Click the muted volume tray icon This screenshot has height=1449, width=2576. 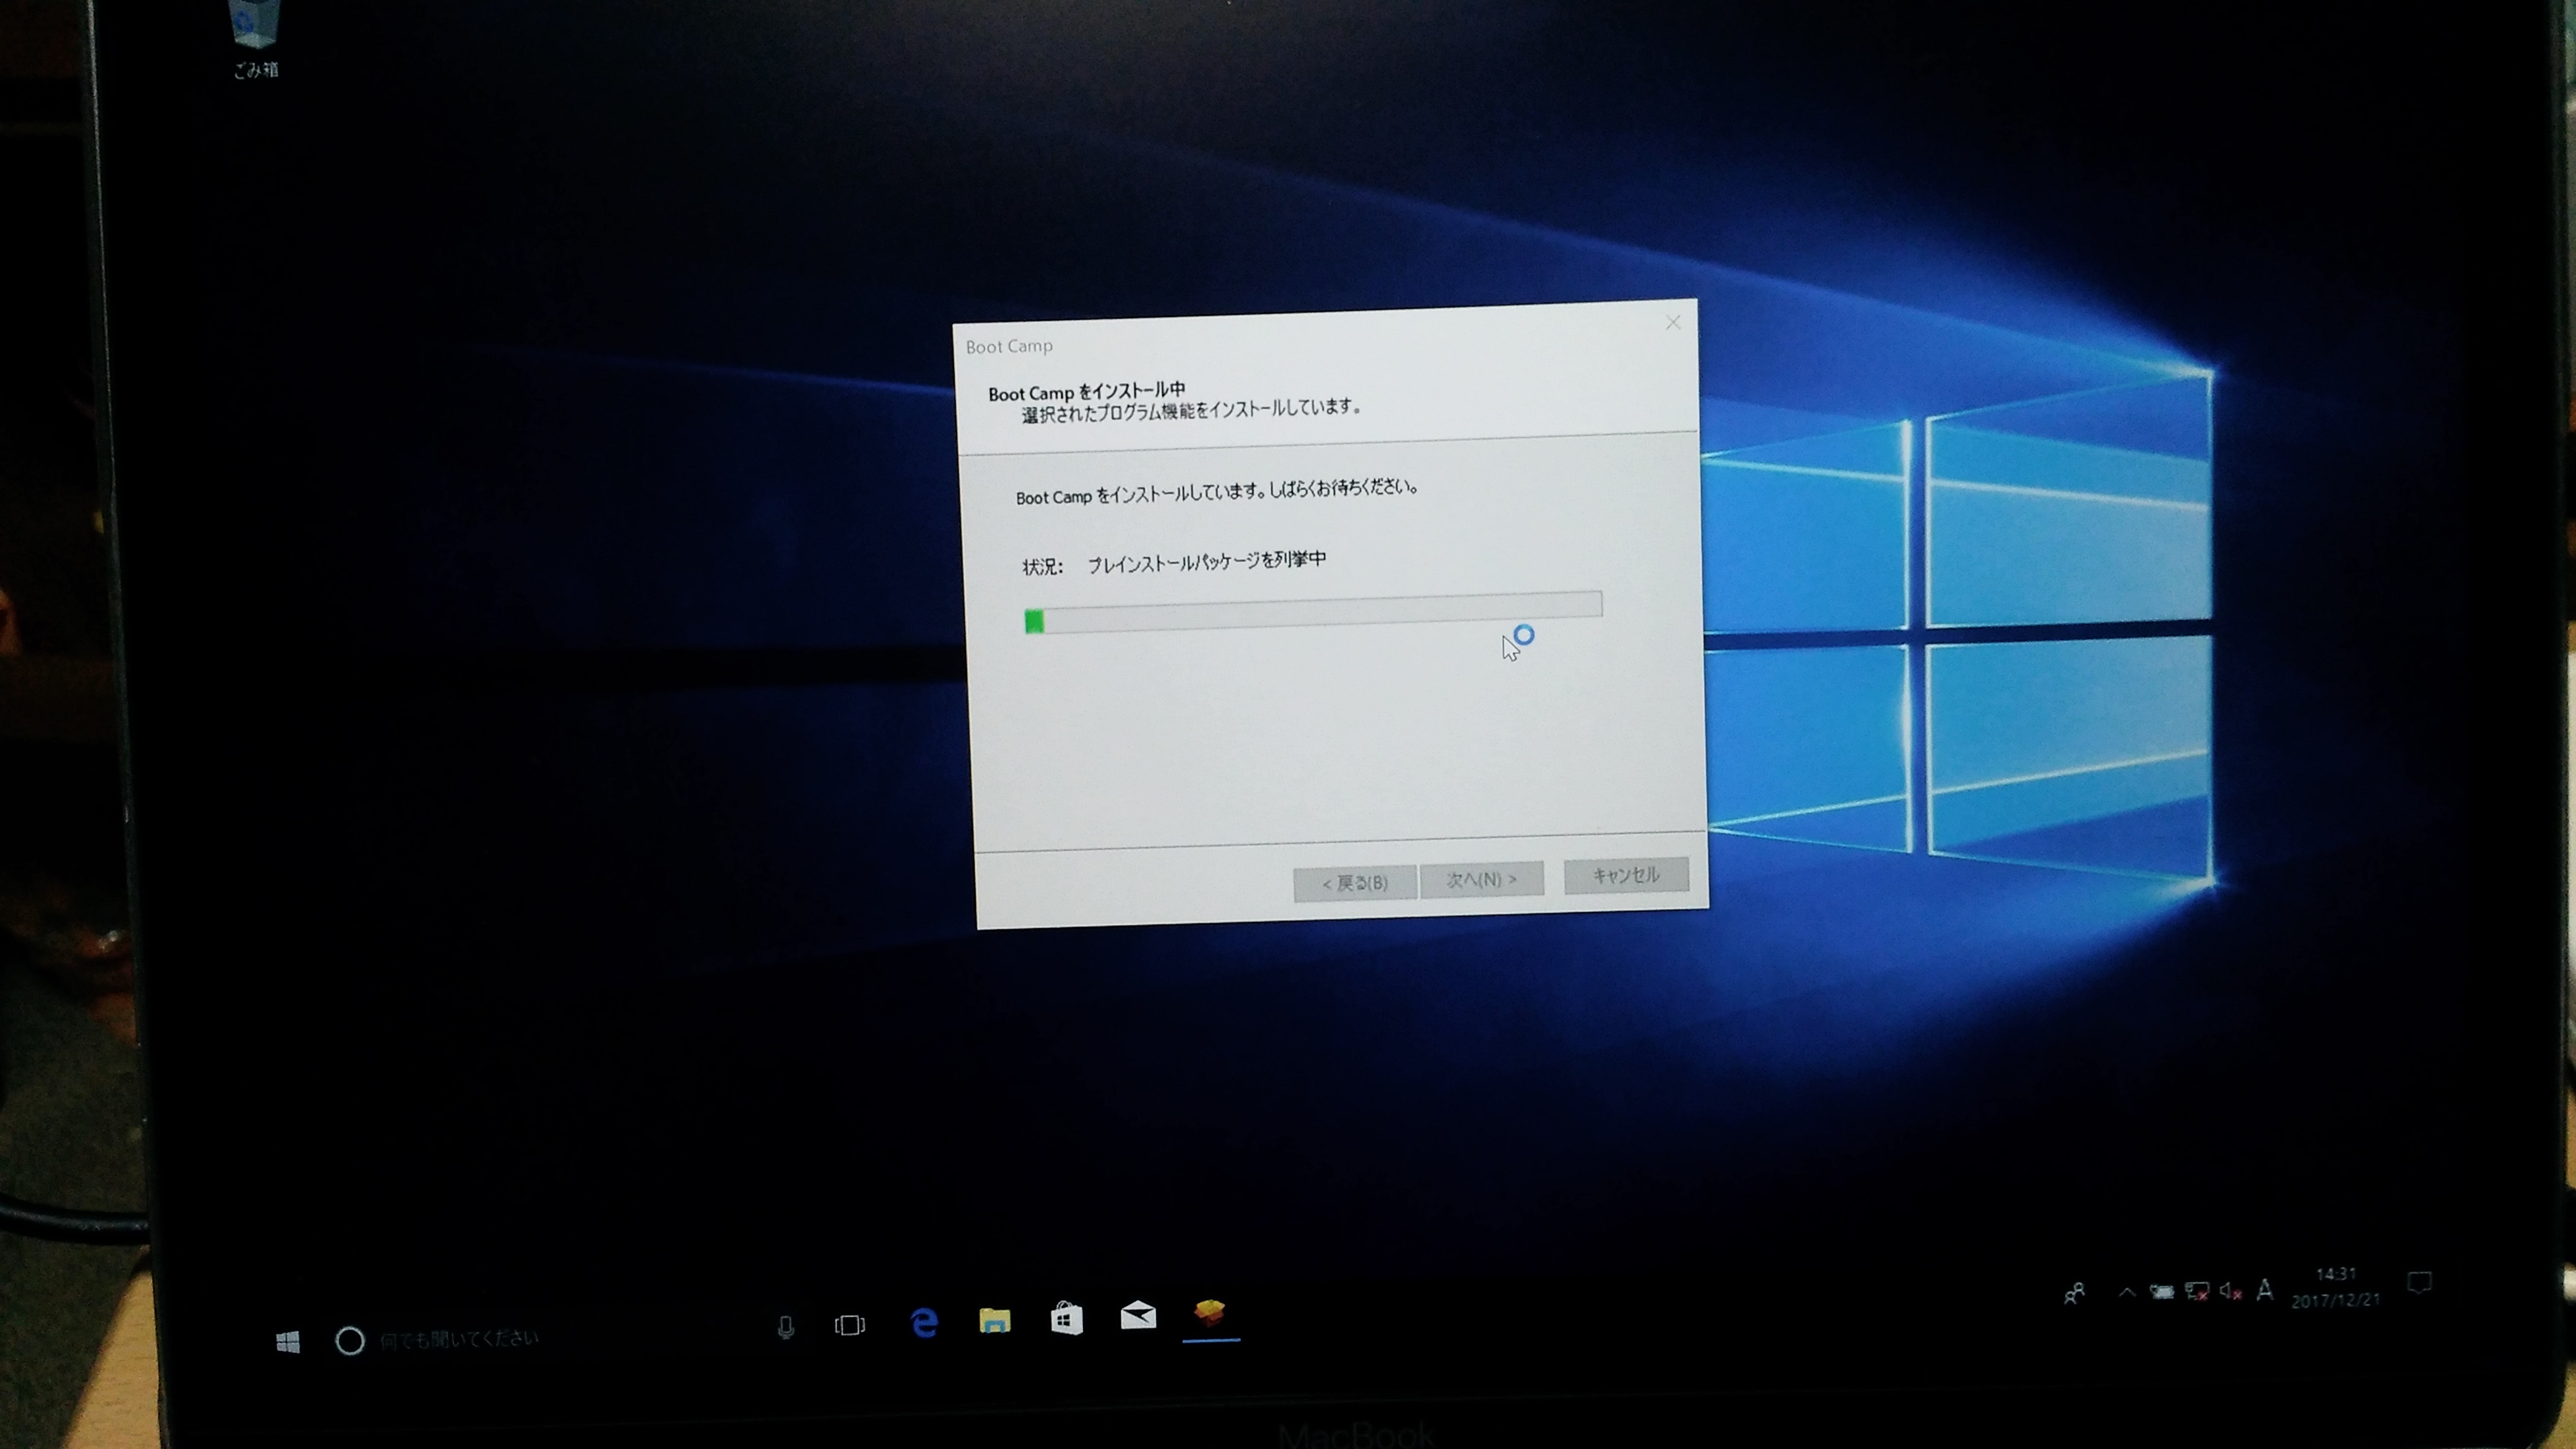pyautogui.click(x=2231, y=1291)
